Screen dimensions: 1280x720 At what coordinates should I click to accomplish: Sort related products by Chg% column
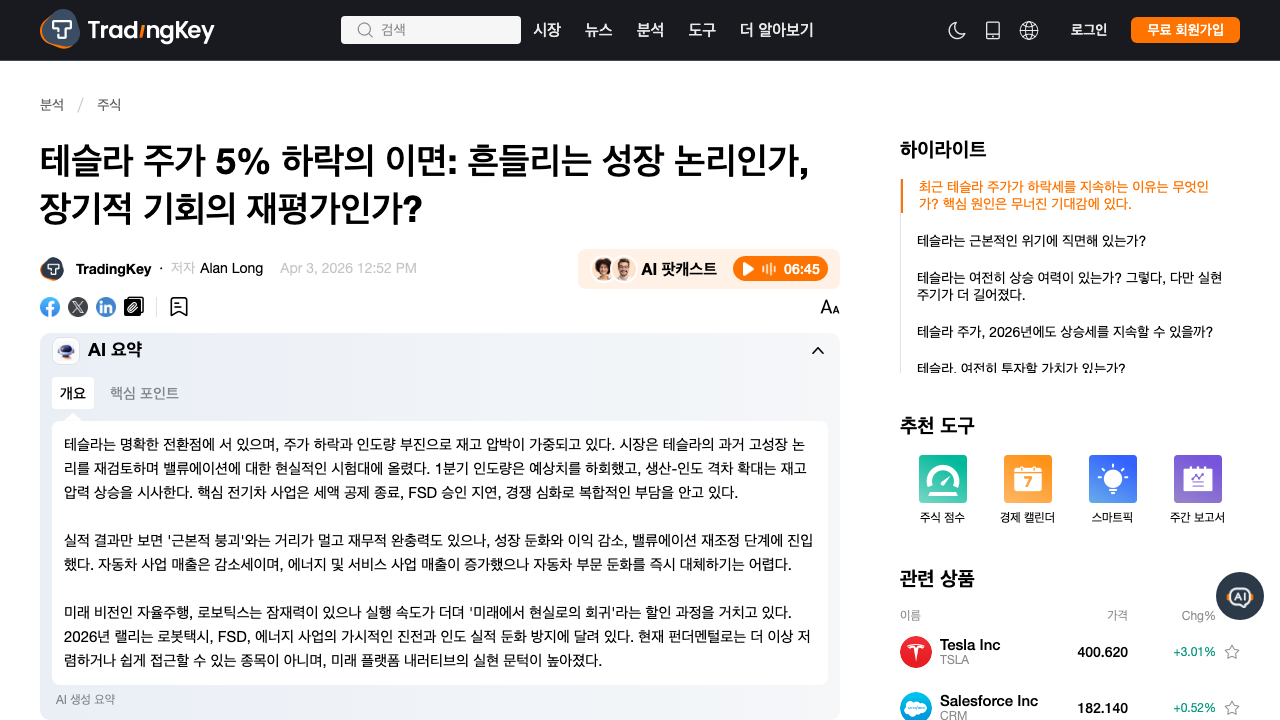pos(1198,615)
